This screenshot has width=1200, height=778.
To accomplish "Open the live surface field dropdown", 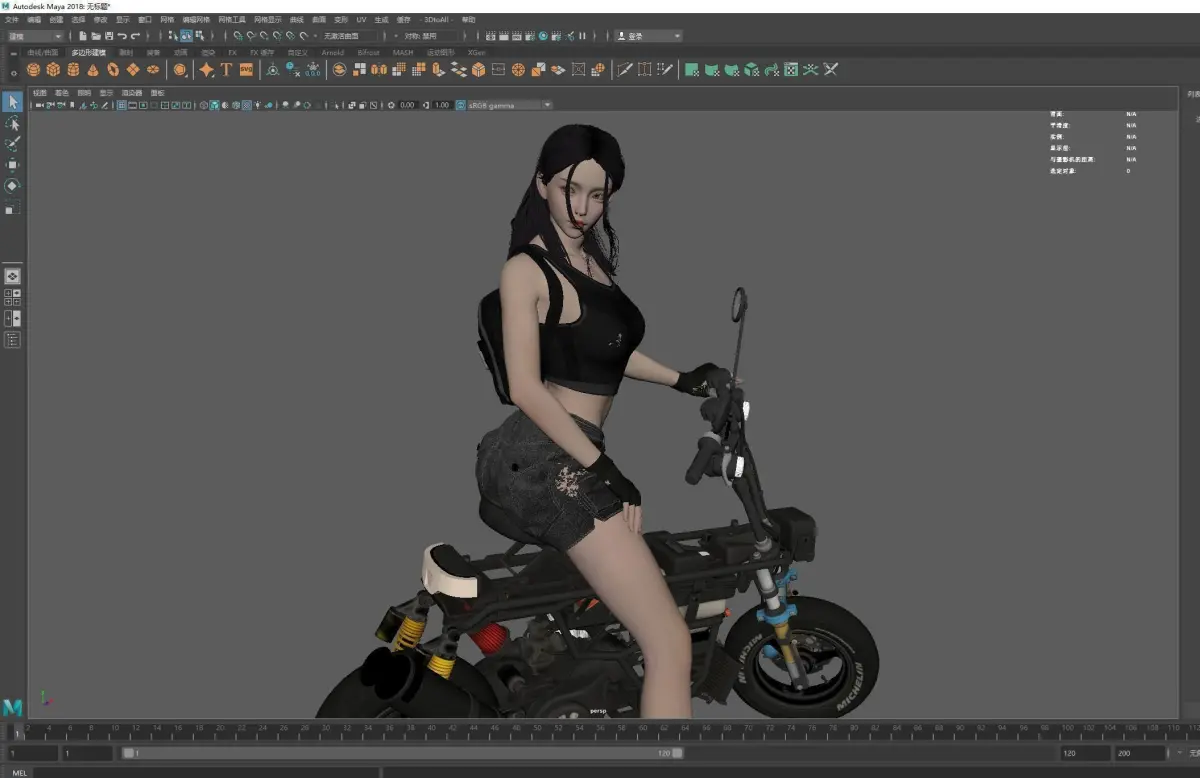I will point(349,36).
